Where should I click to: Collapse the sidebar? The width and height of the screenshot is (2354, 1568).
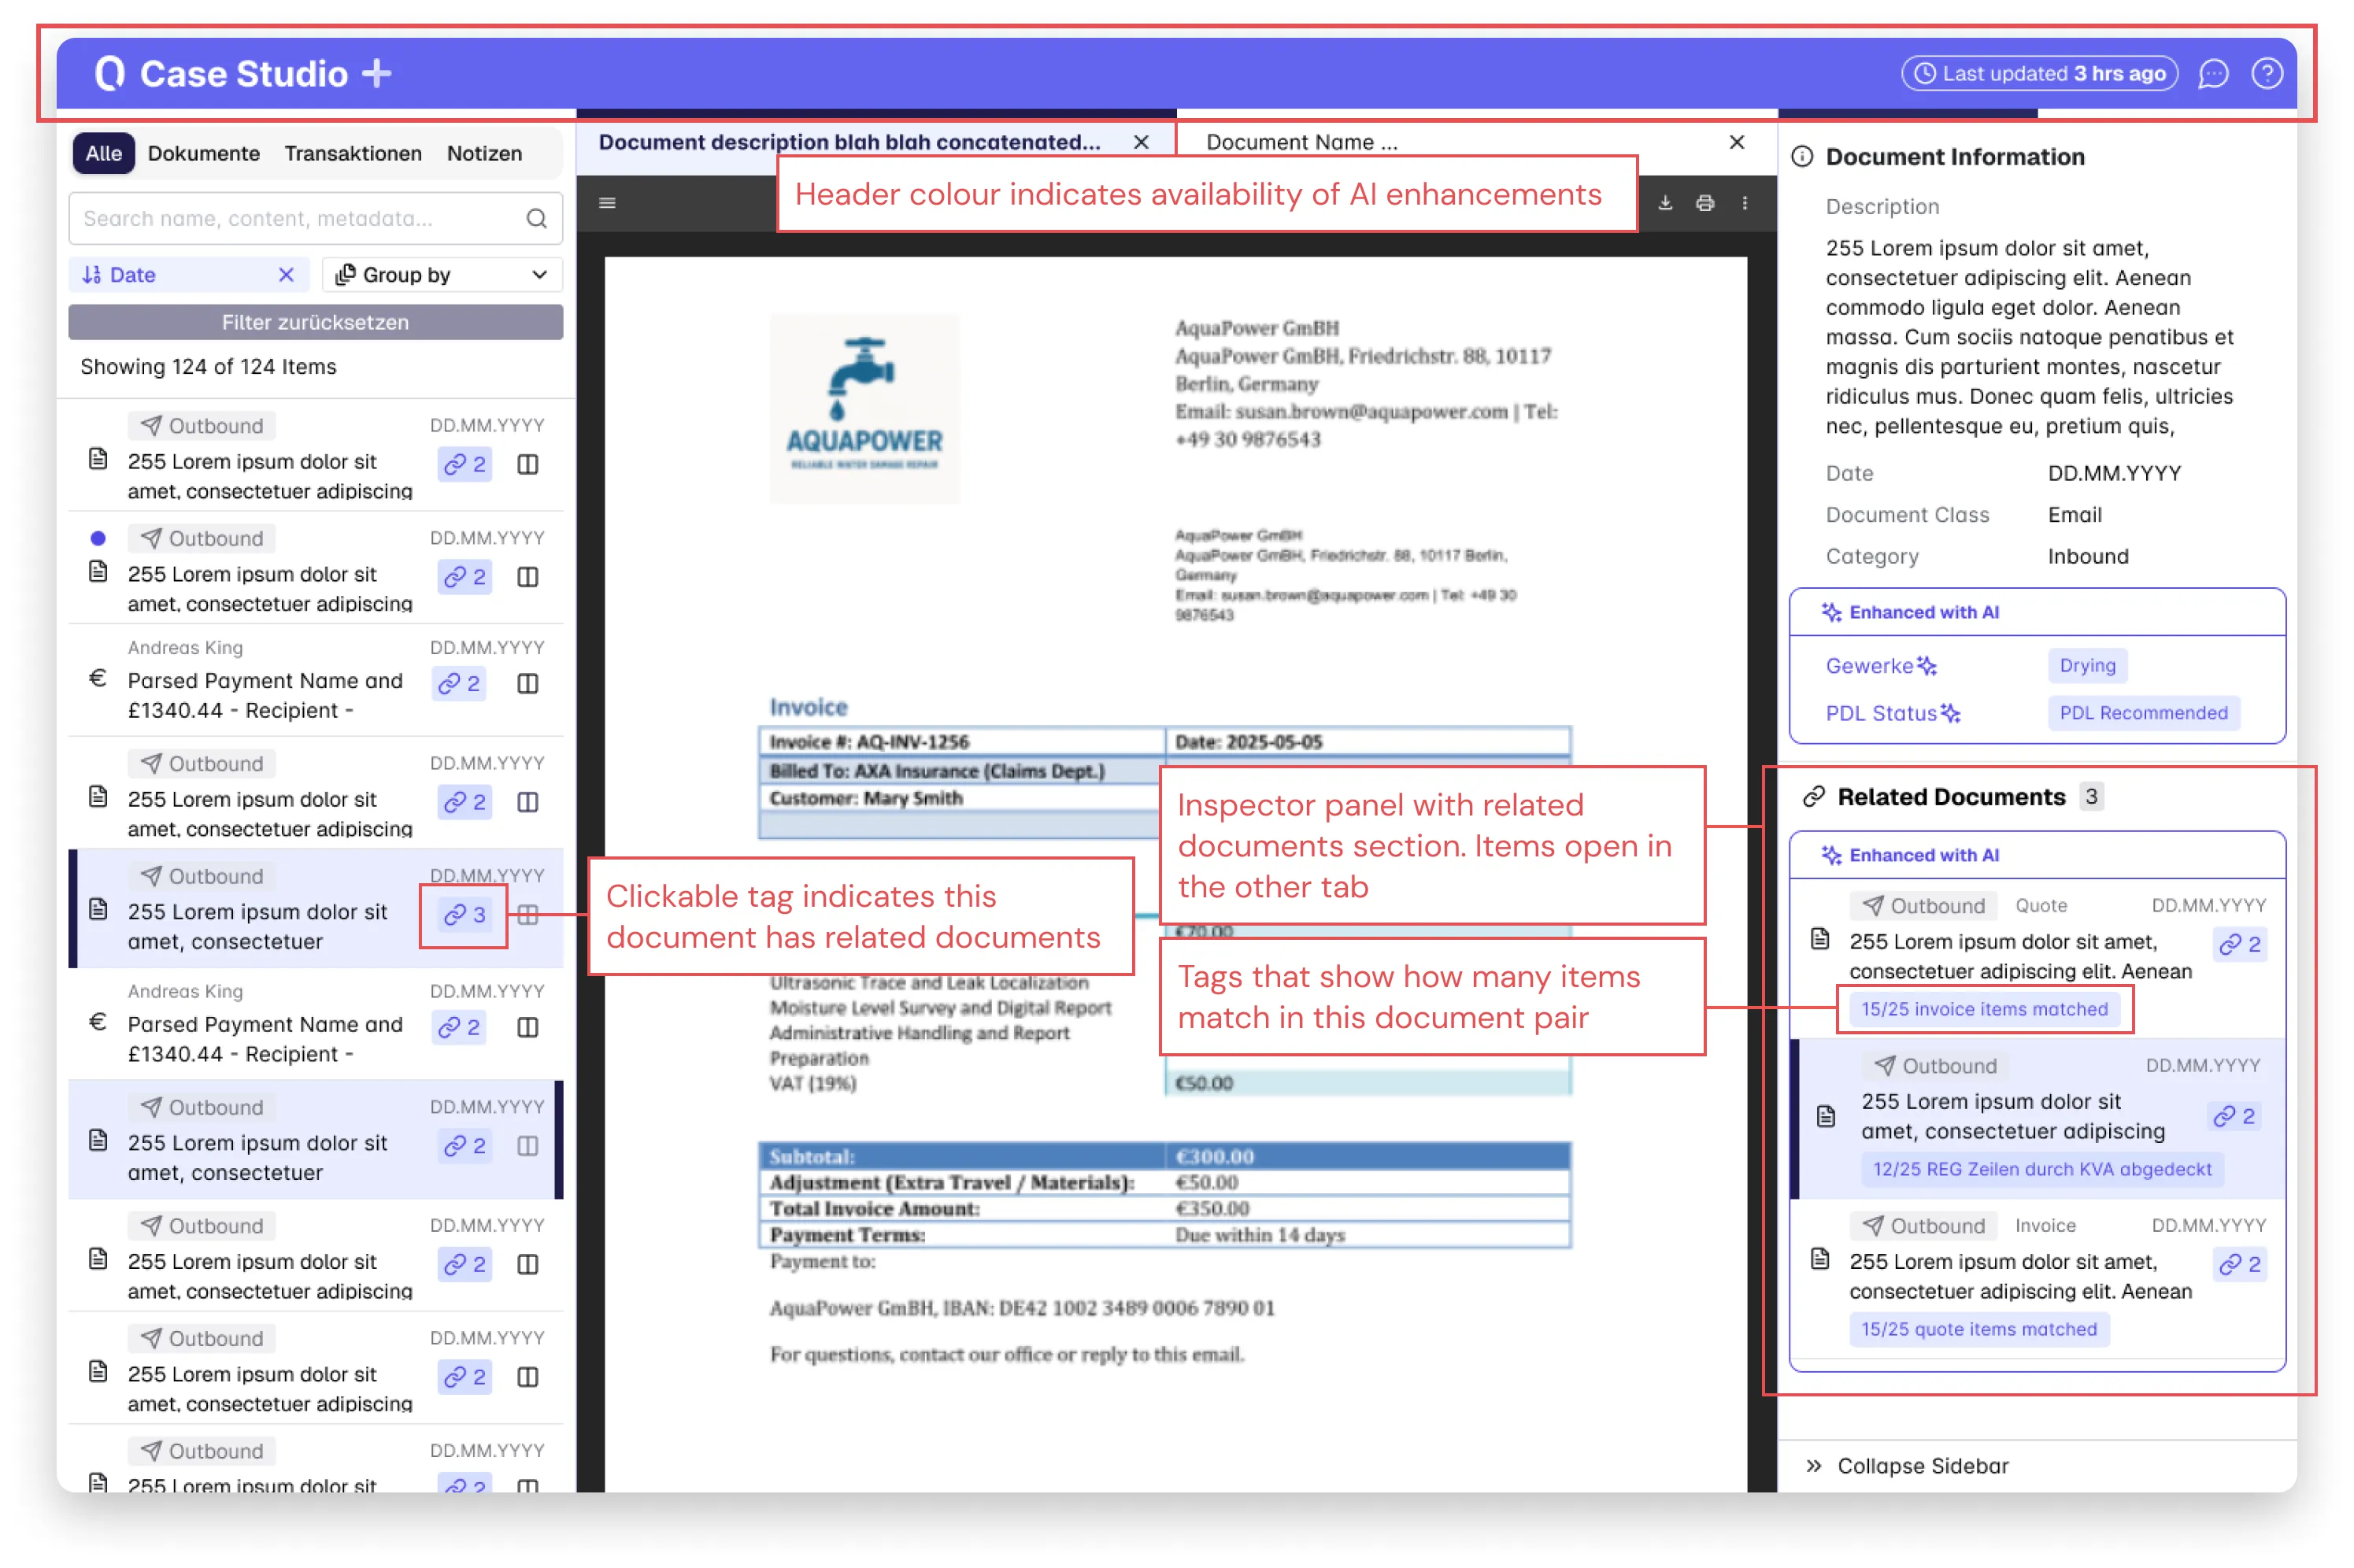tap(1908, 1465)
